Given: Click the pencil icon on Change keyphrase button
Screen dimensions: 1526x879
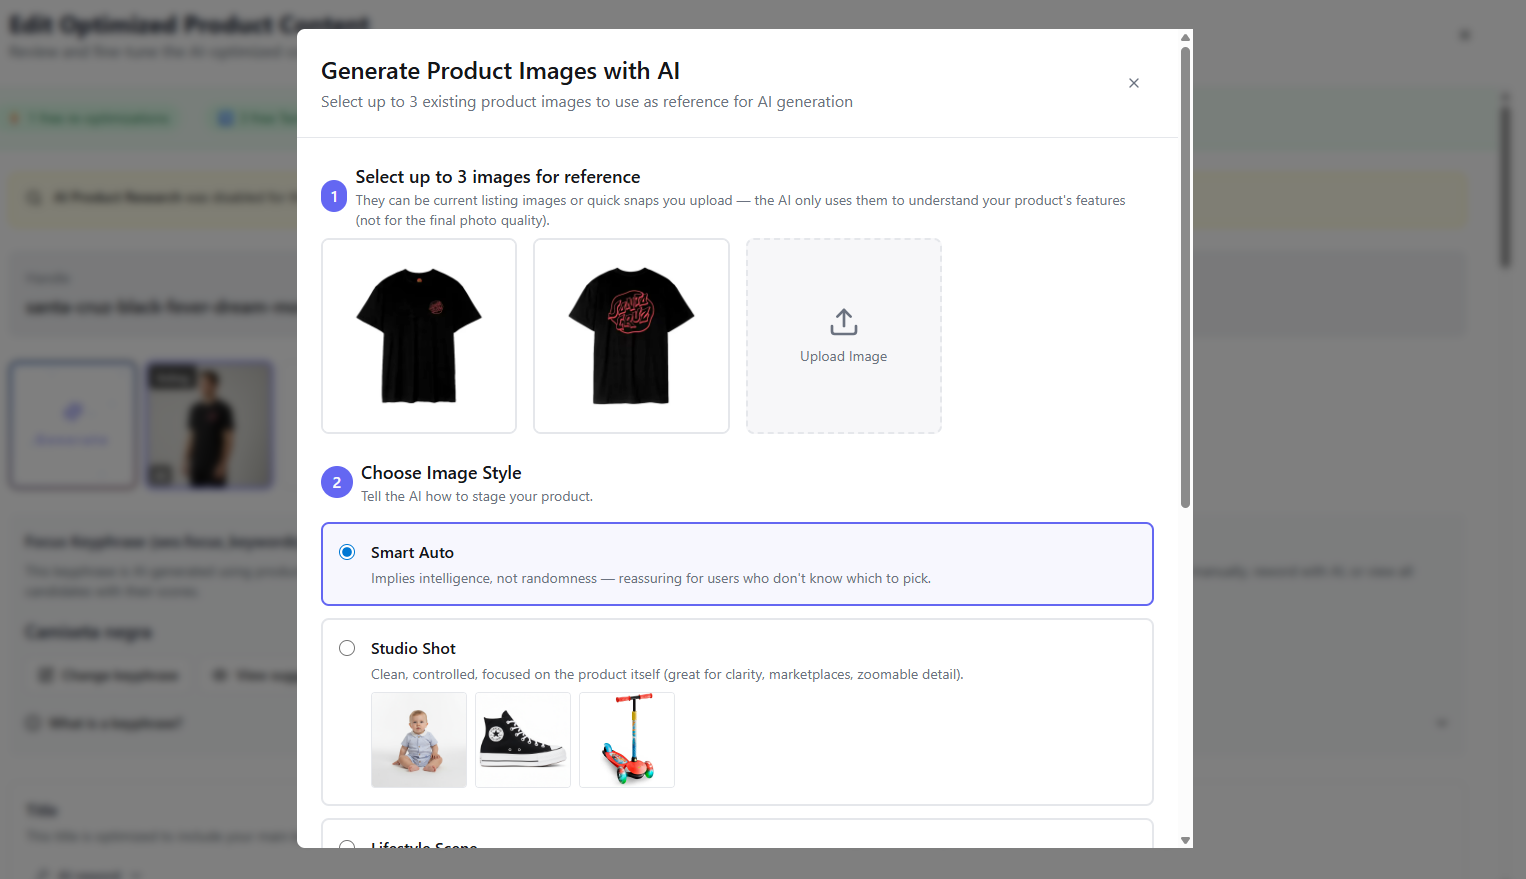Looking at the screenshot, I should [46, 674].
